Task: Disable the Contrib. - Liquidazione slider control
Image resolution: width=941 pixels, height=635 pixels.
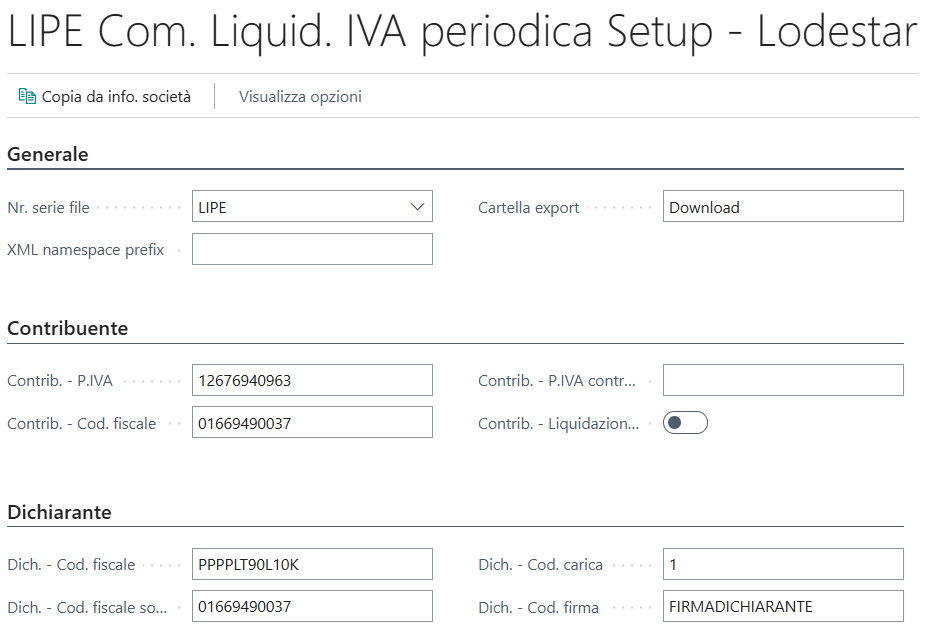Action: point(685,422)
